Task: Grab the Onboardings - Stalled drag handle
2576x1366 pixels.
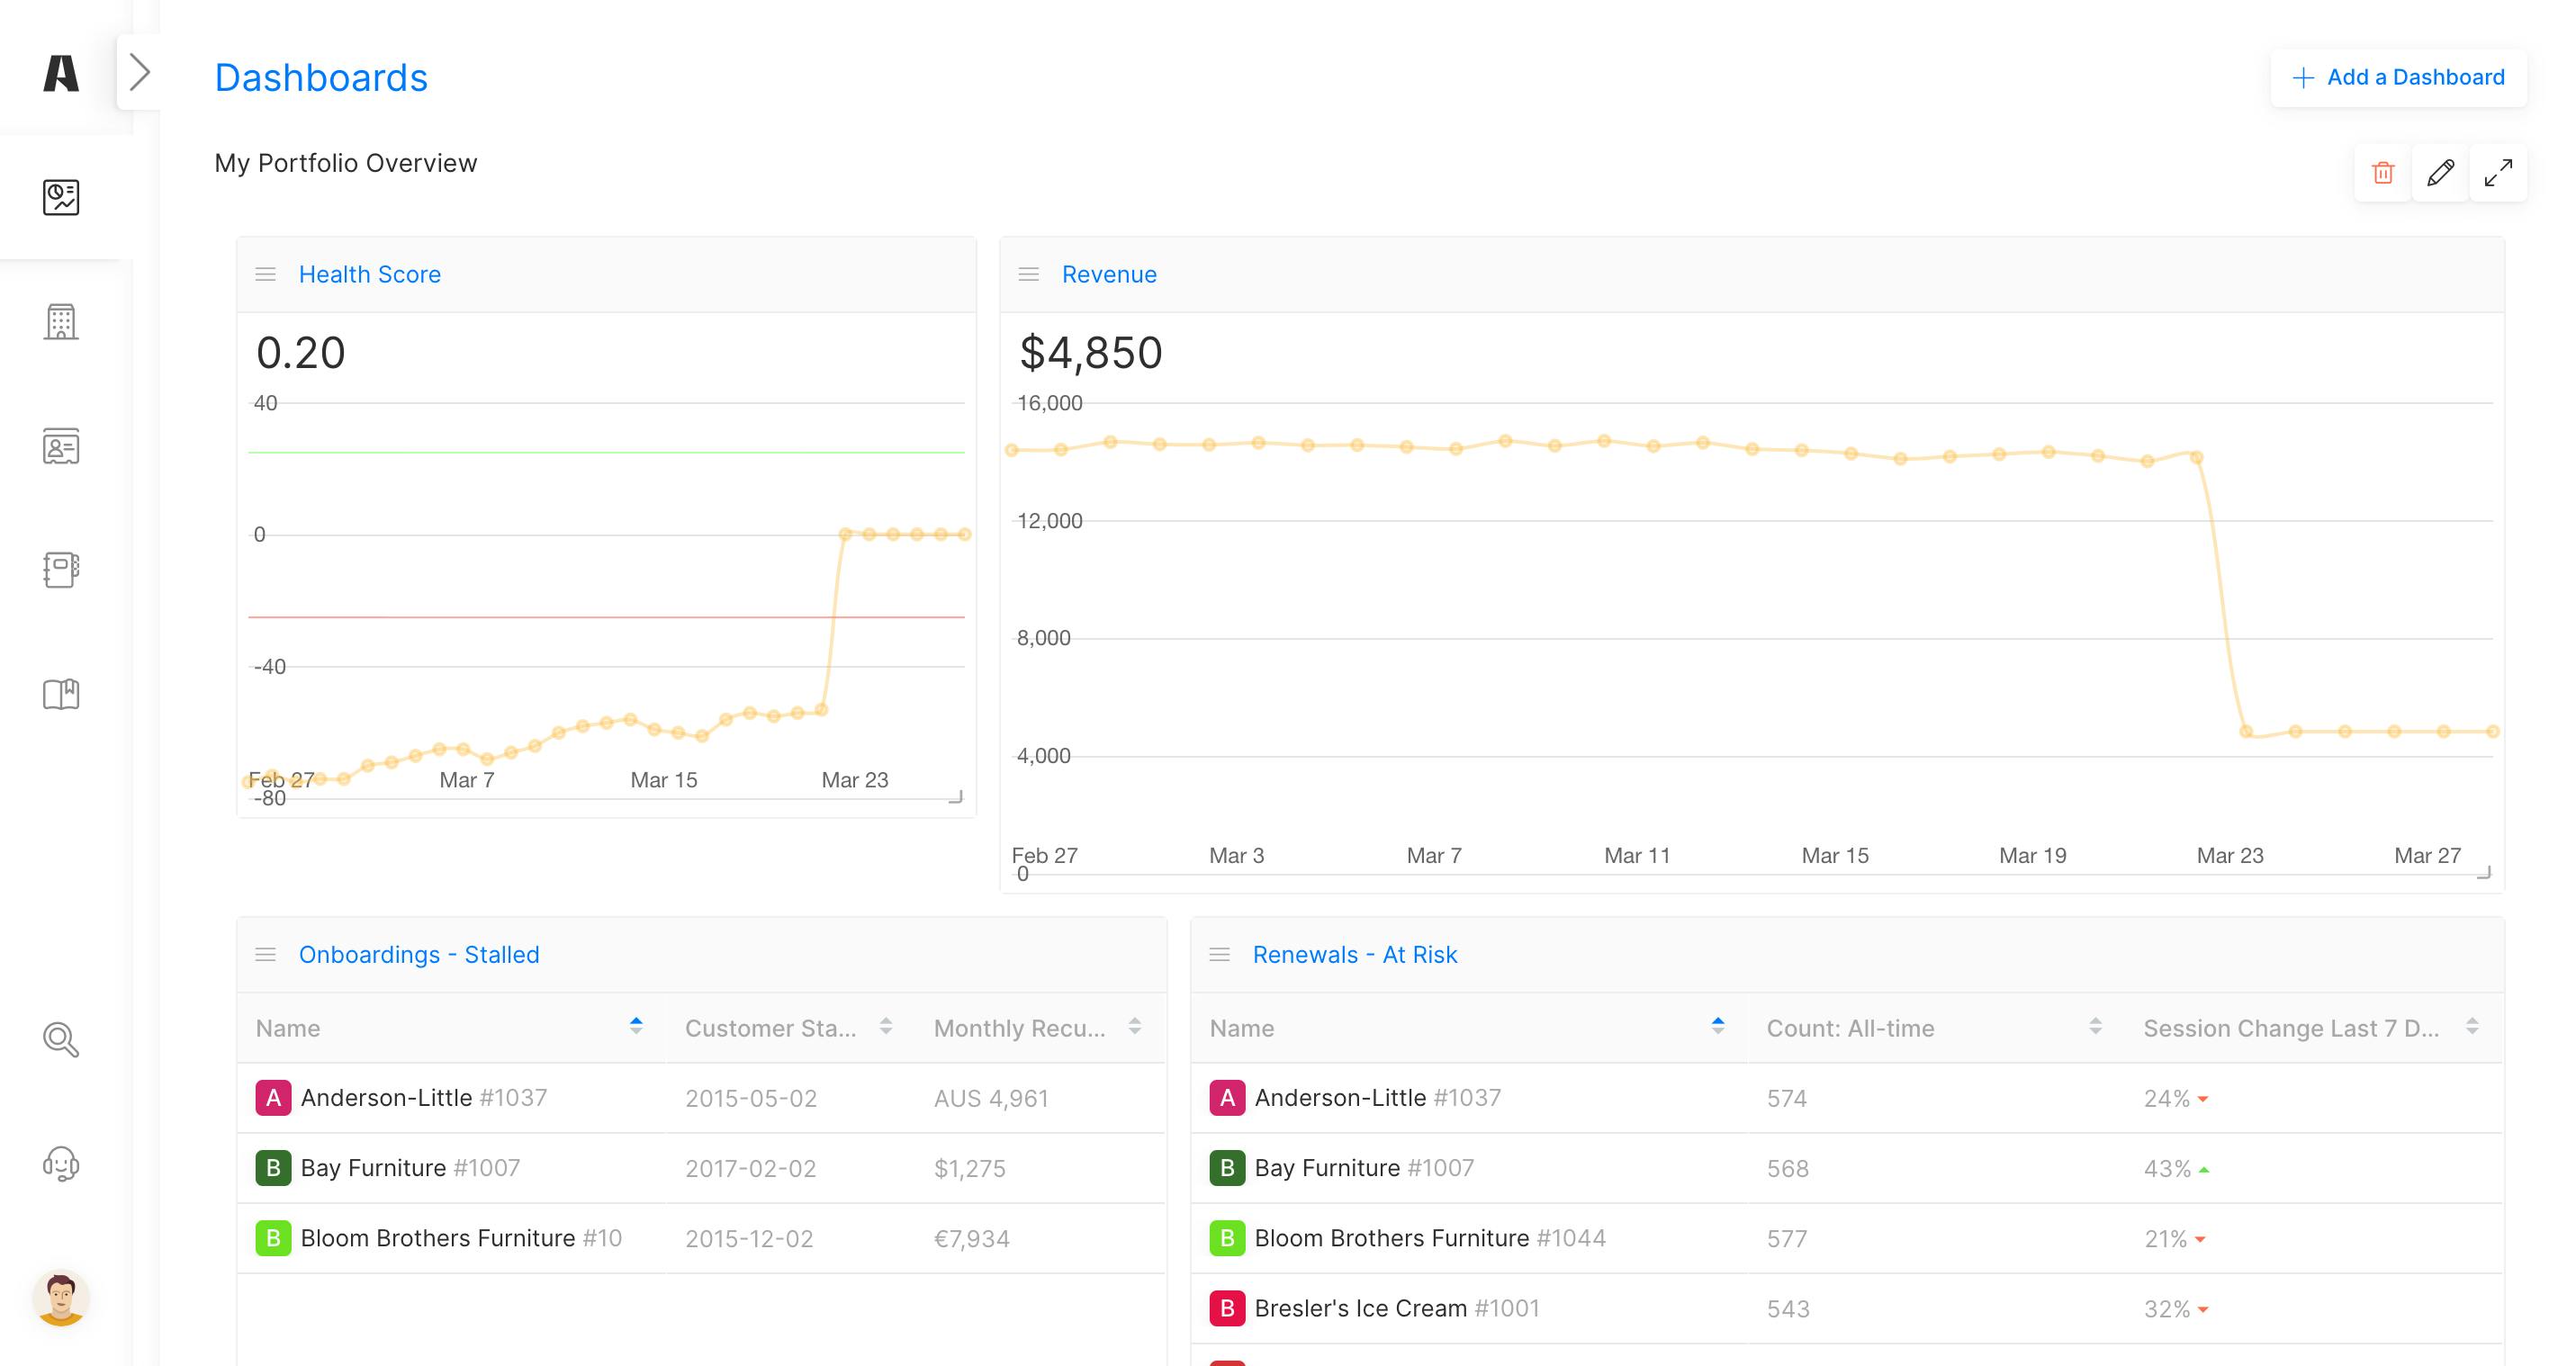Action: (x=265, y=954)
